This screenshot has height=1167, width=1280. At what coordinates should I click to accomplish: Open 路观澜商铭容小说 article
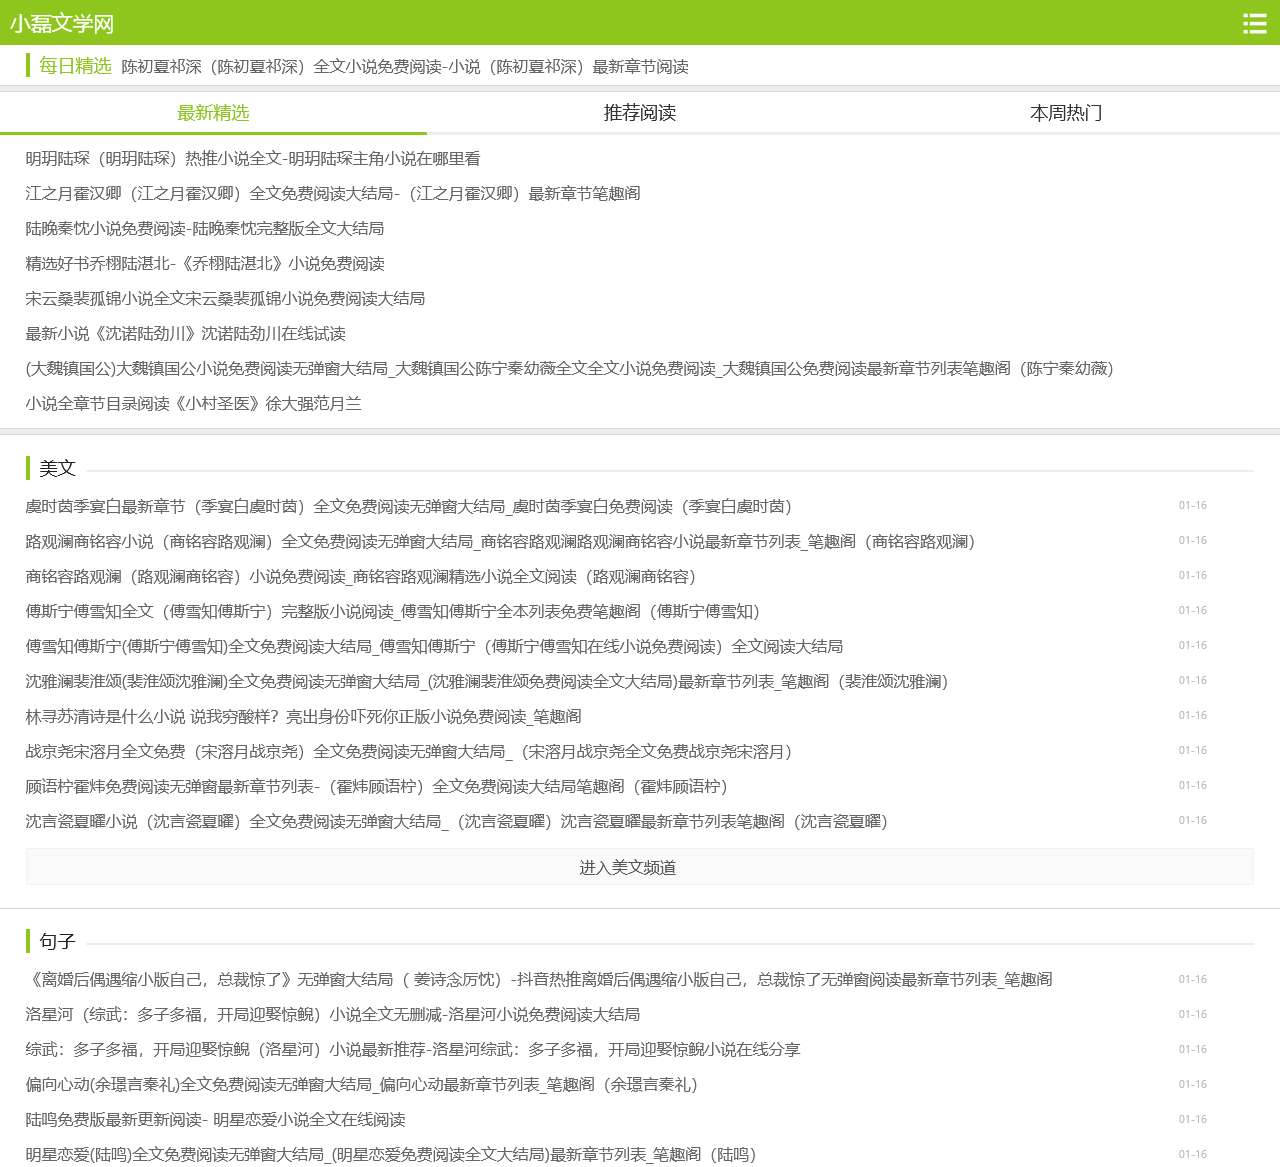pos(500,542)
